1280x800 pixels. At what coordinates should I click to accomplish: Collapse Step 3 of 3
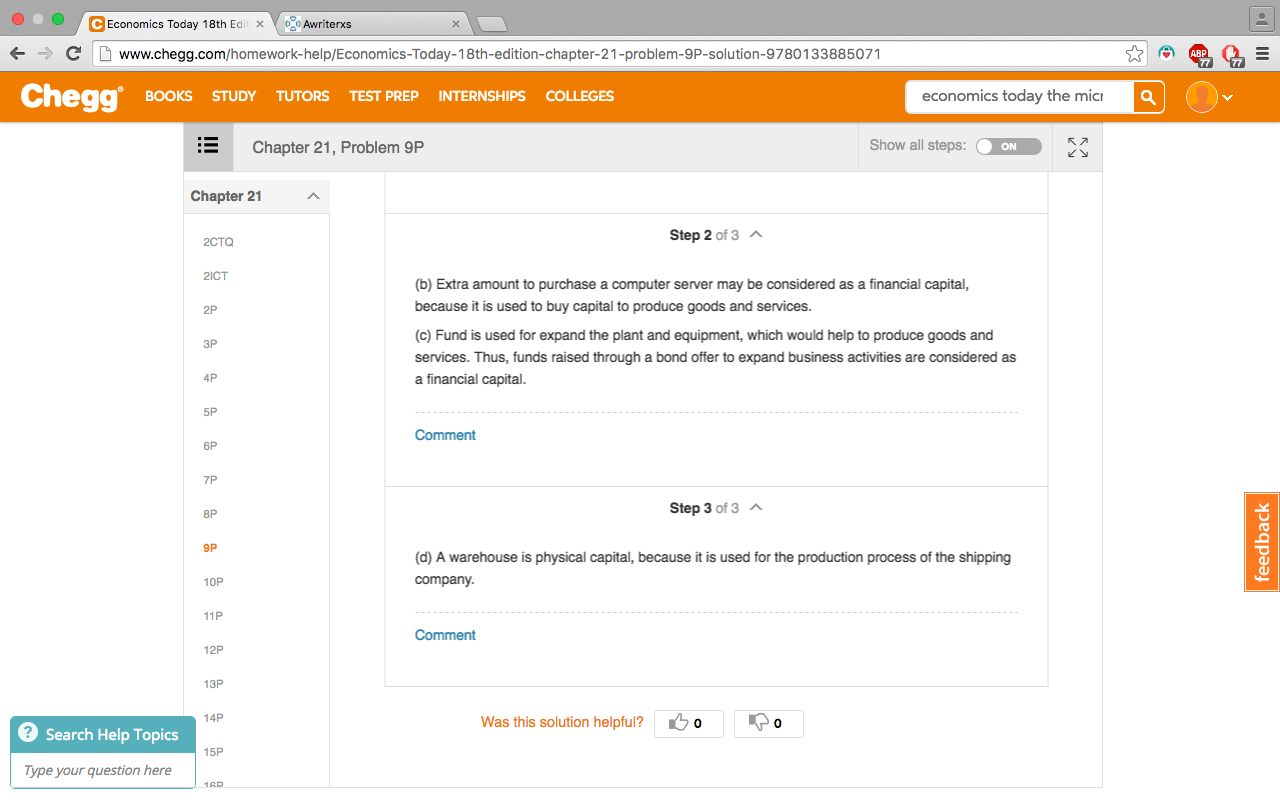[756, 507]
